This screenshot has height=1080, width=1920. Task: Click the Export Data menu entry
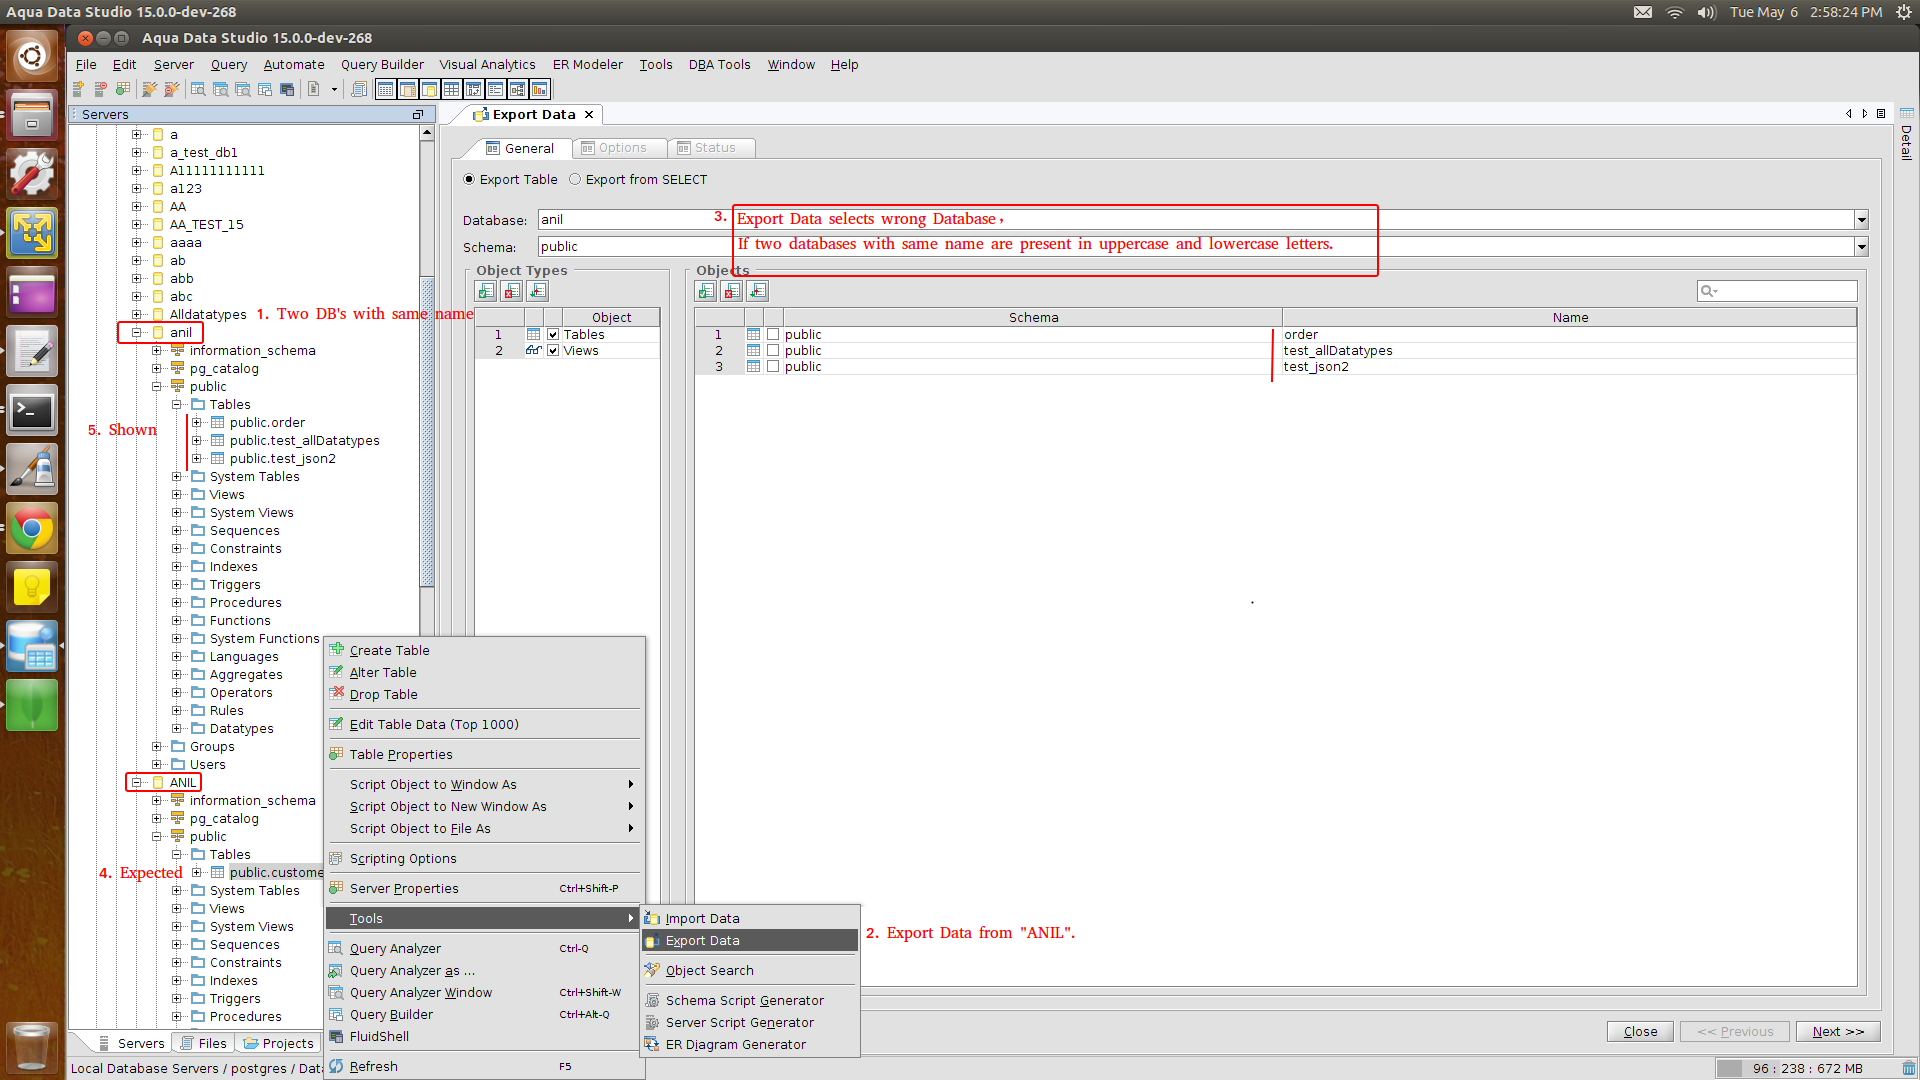point(702,941)
